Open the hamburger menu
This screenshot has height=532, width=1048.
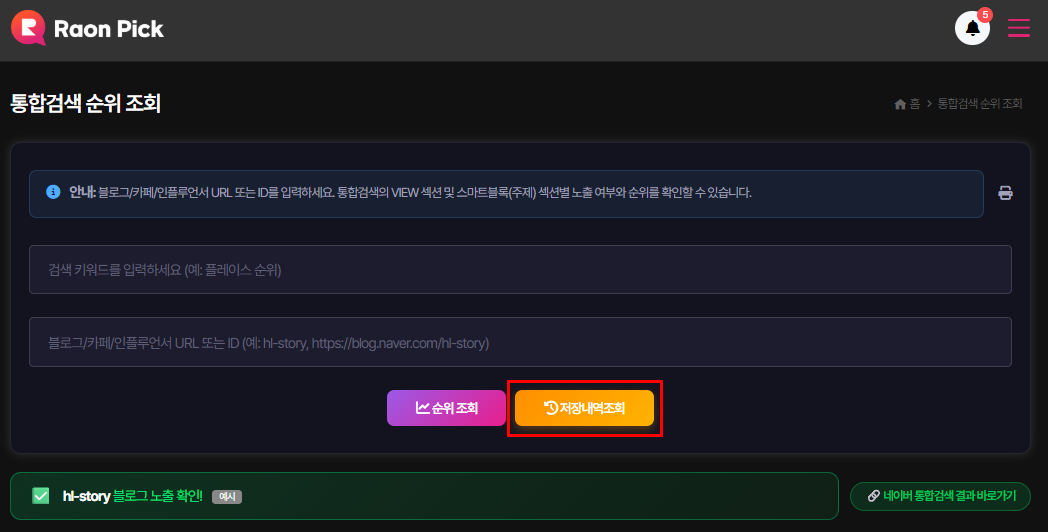click(1018, 28)
